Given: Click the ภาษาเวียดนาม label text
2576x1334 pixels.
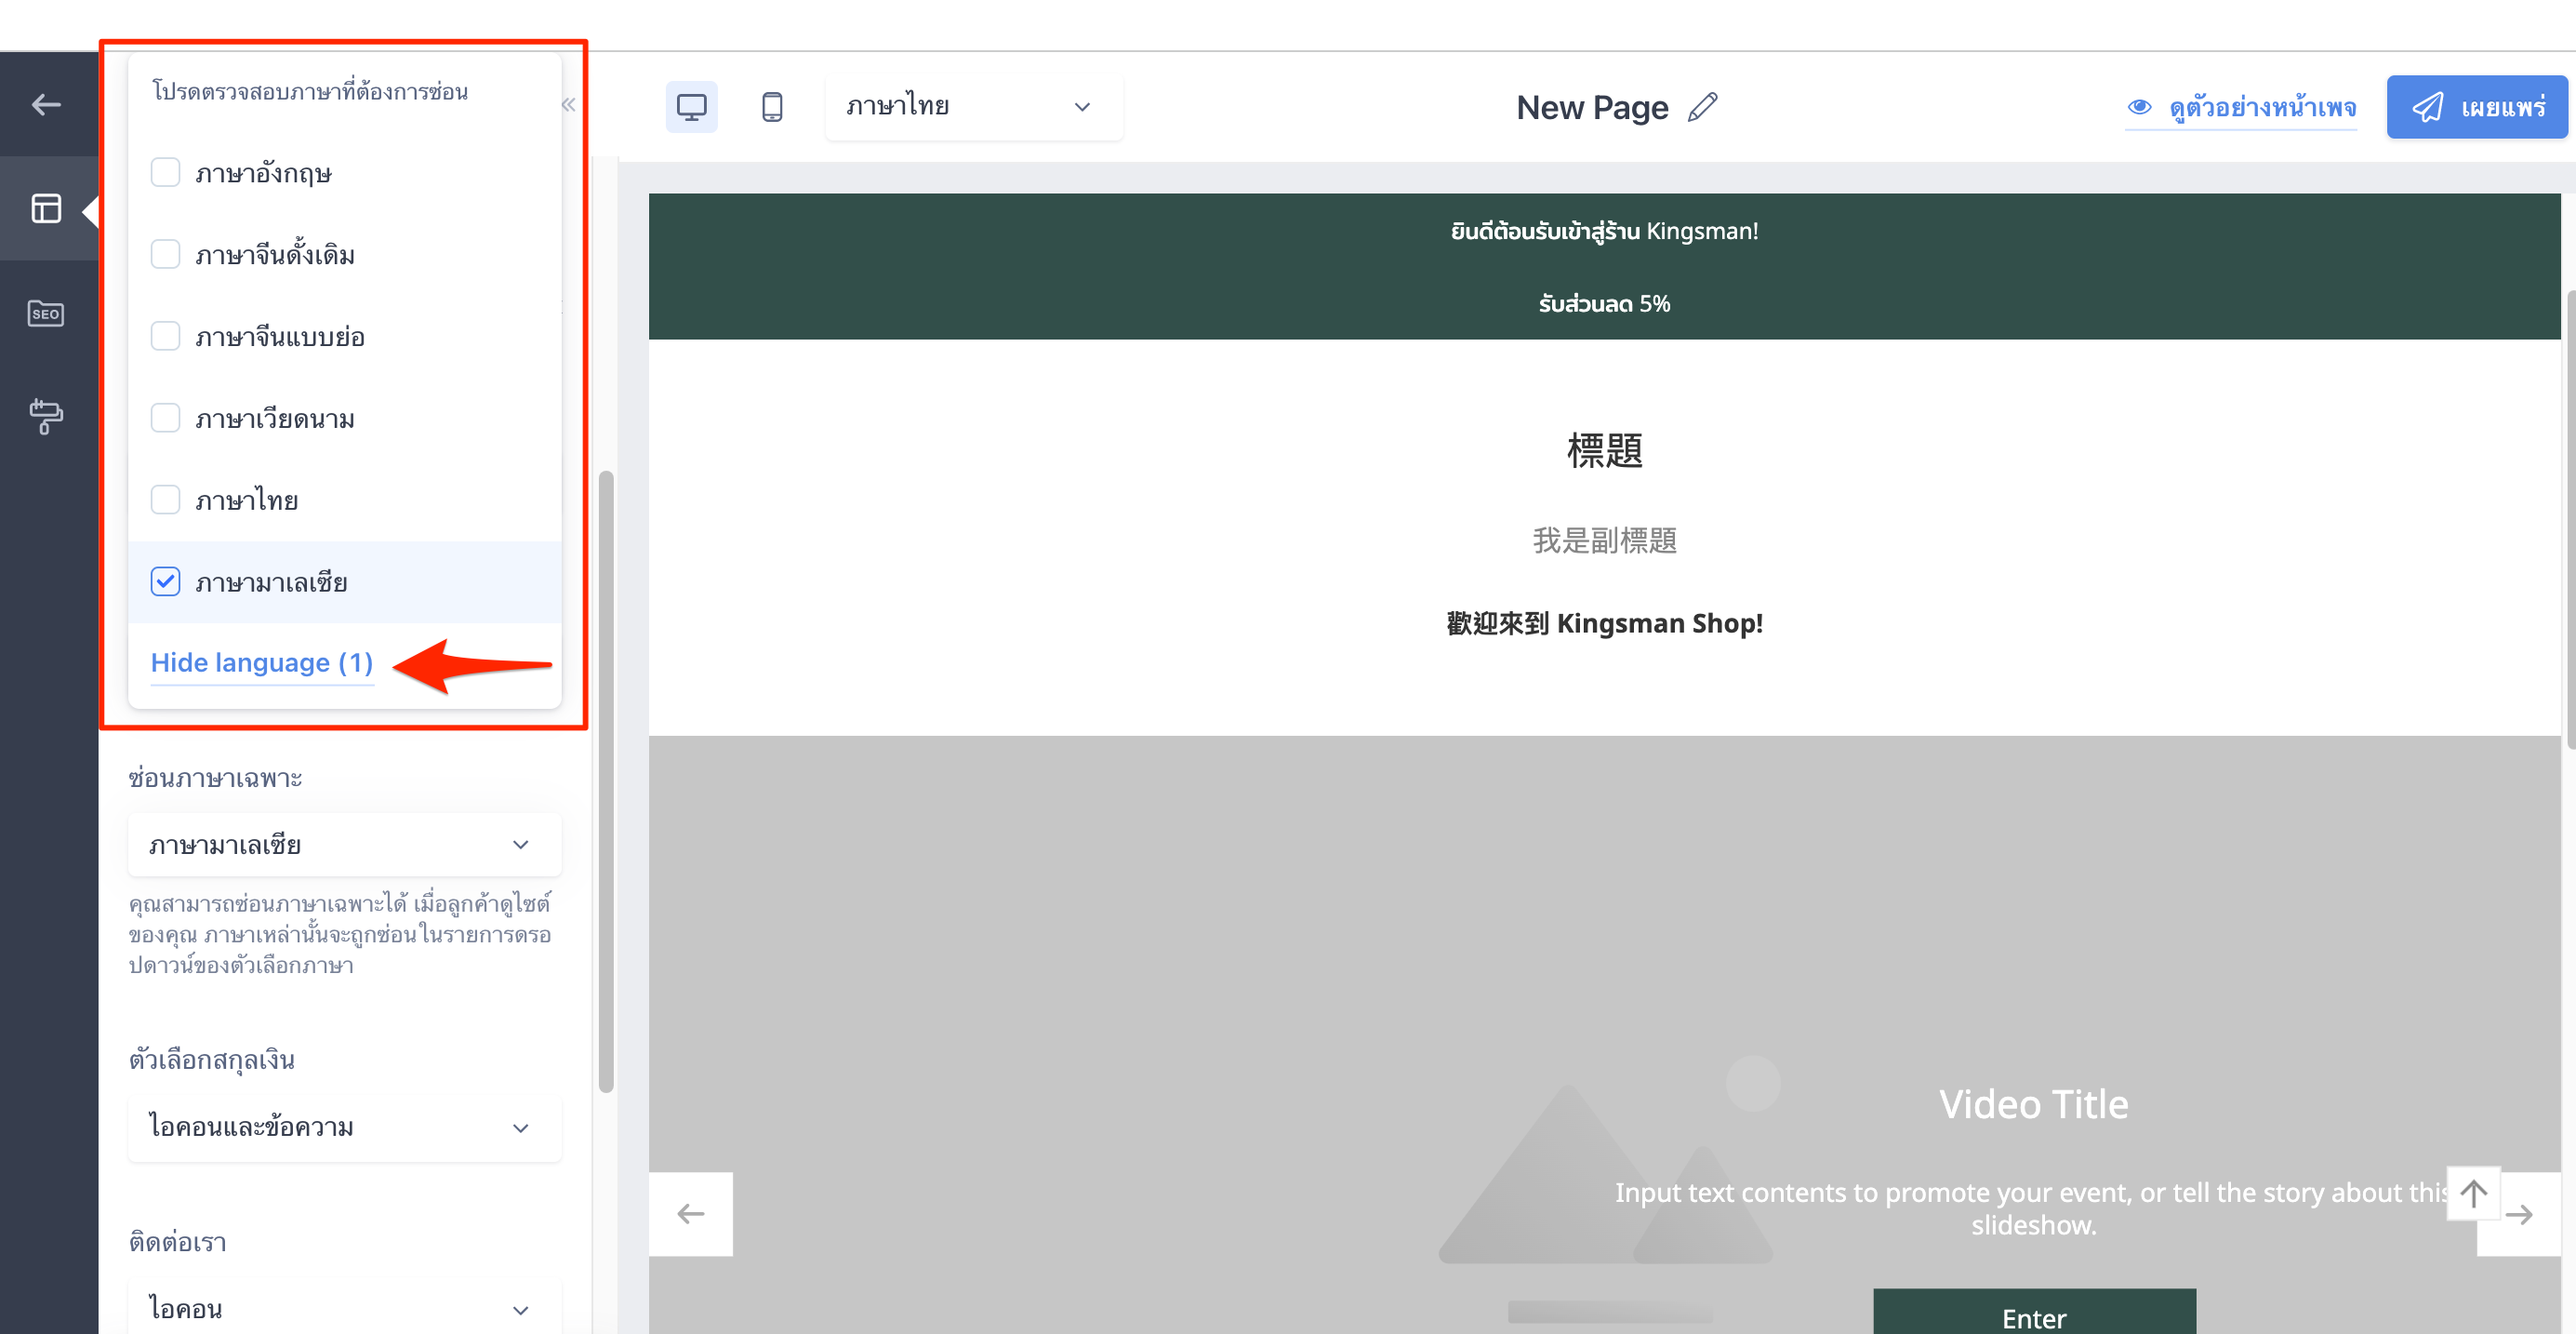Looking at the screenshot, I should click(x=275, y=418).
